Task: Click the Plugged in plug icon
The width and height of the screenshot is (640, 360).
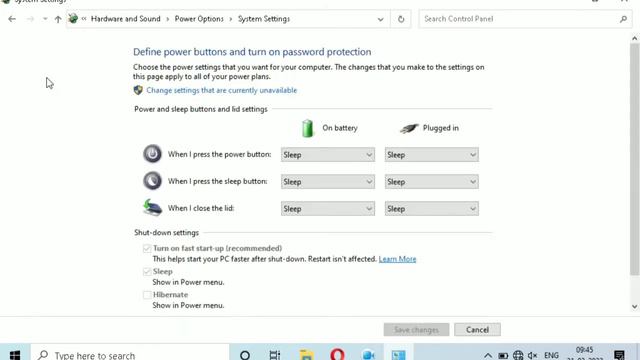Action: (x=409, y=128)
